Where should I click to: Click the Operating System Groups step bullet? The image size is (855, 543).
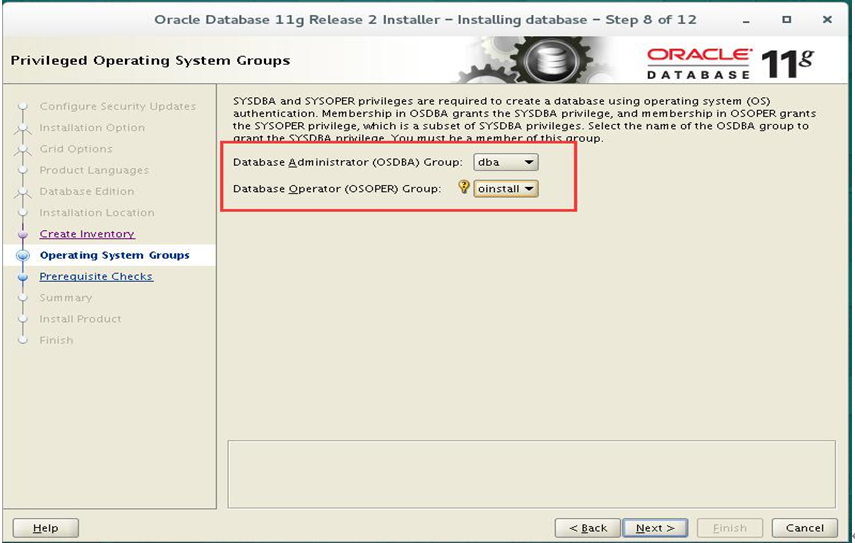point(23,255)
